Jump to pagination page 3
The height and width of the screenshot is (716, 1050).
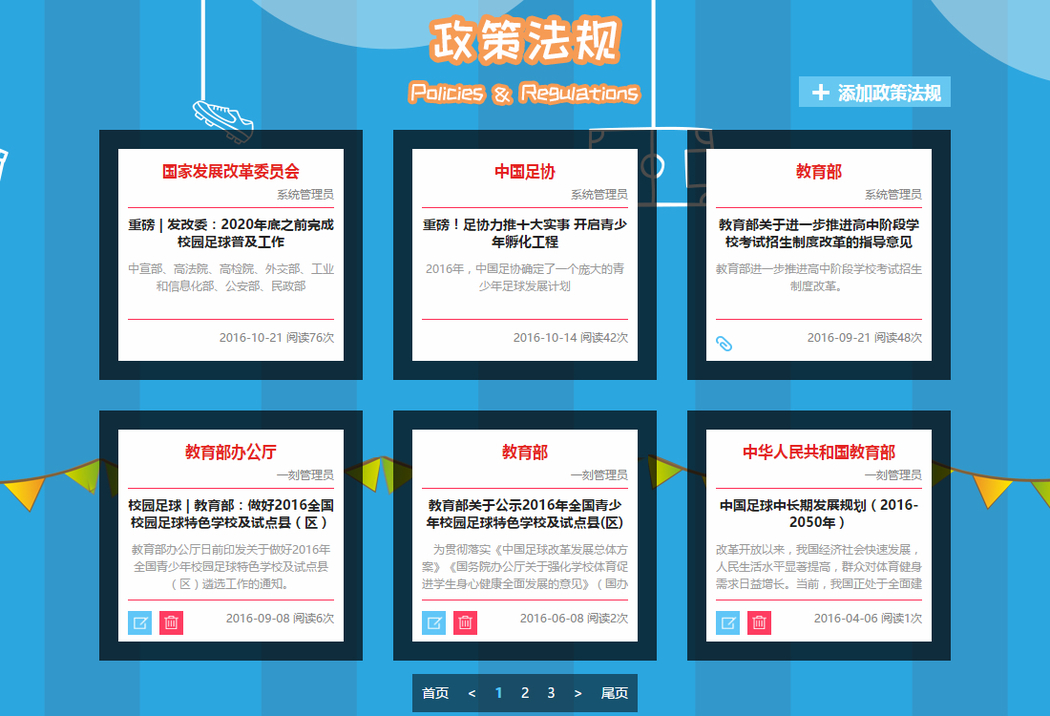(551, 693)
